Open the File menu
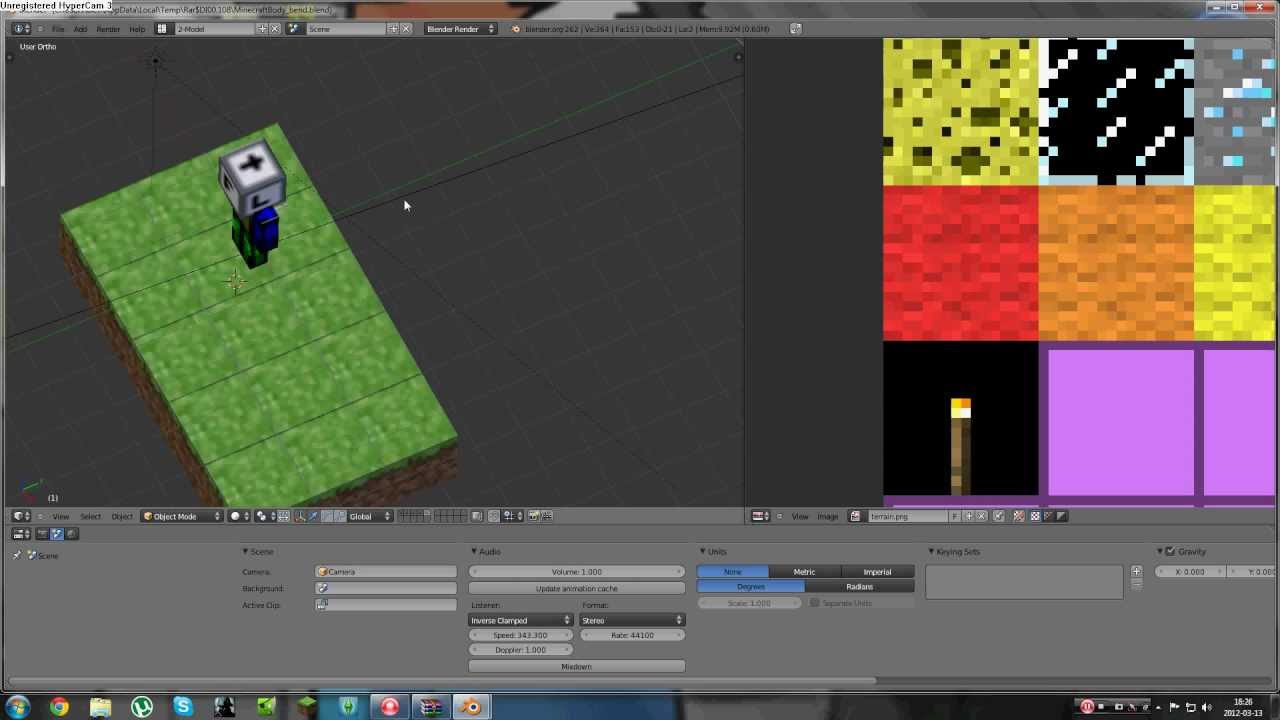This screenshot has width=1280, height=720. coord(58,29)
